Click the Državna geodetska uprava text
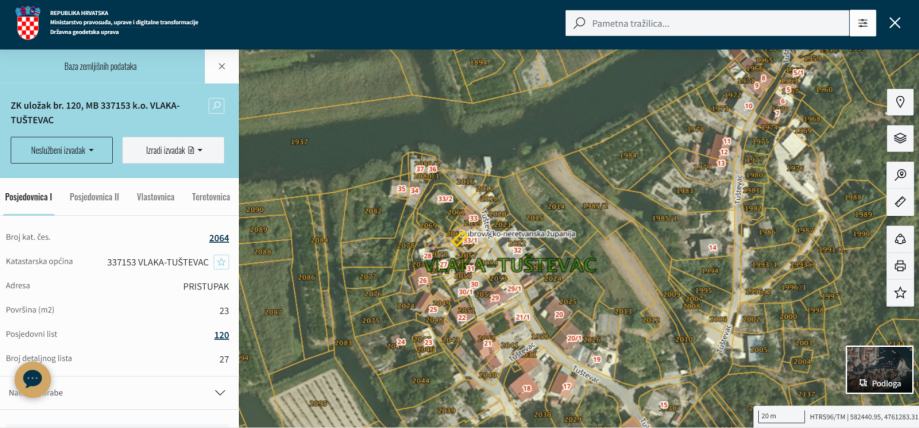This screenshot has width=919, height=428. (84, 32)
